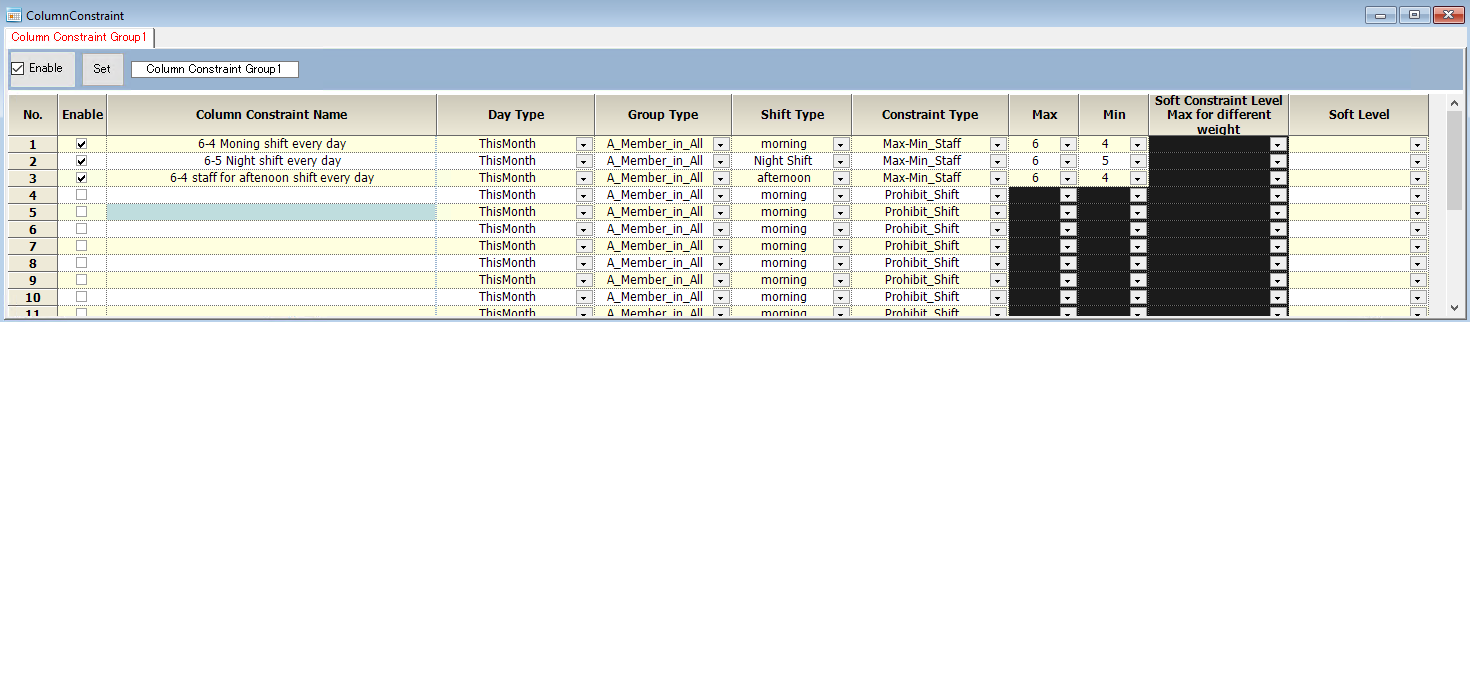Check the Enable box in row 9
The image size is (1470, 692).
pos(82,280)
